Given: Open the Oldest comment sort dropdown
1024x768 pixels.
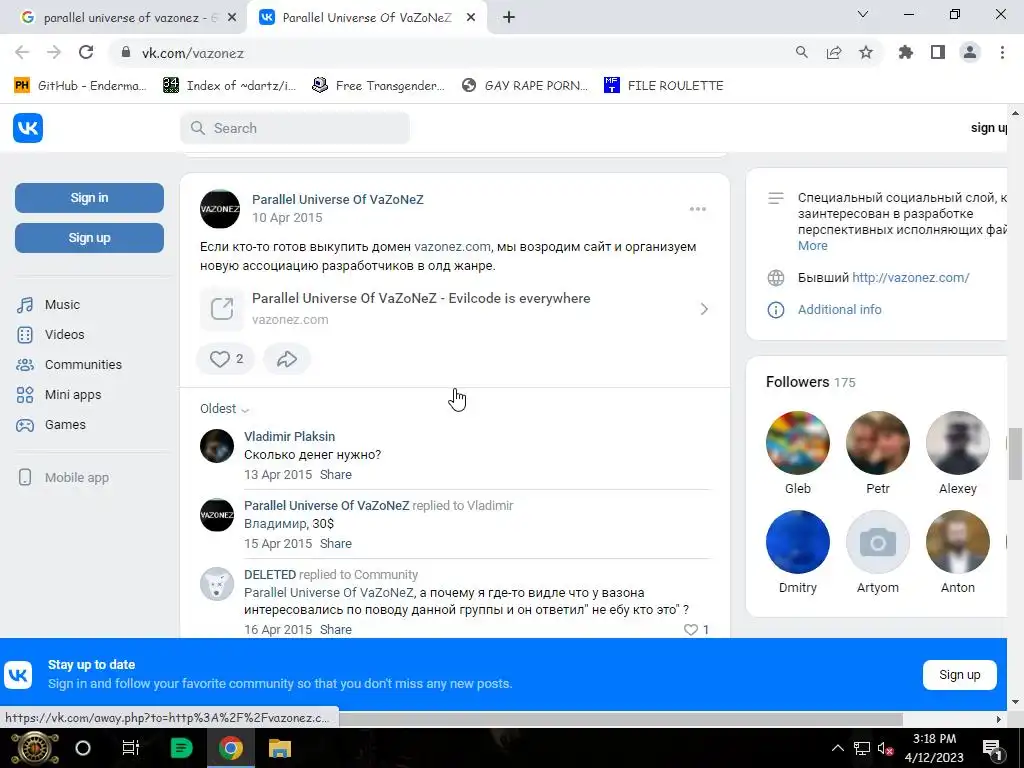Looking at the screenshot, I should (225, 409).
